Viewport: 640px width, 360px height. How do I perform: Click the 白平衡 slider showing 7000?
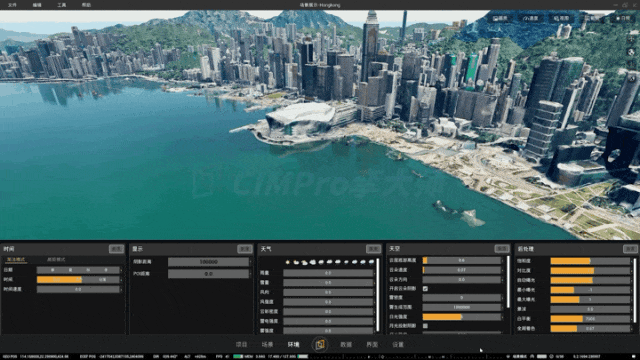(x=590, y=319)
